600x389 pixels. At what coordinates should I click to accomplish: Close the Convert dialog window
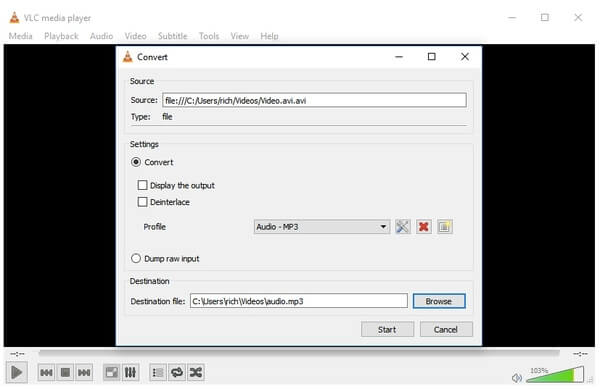click(x=465, y=57)
